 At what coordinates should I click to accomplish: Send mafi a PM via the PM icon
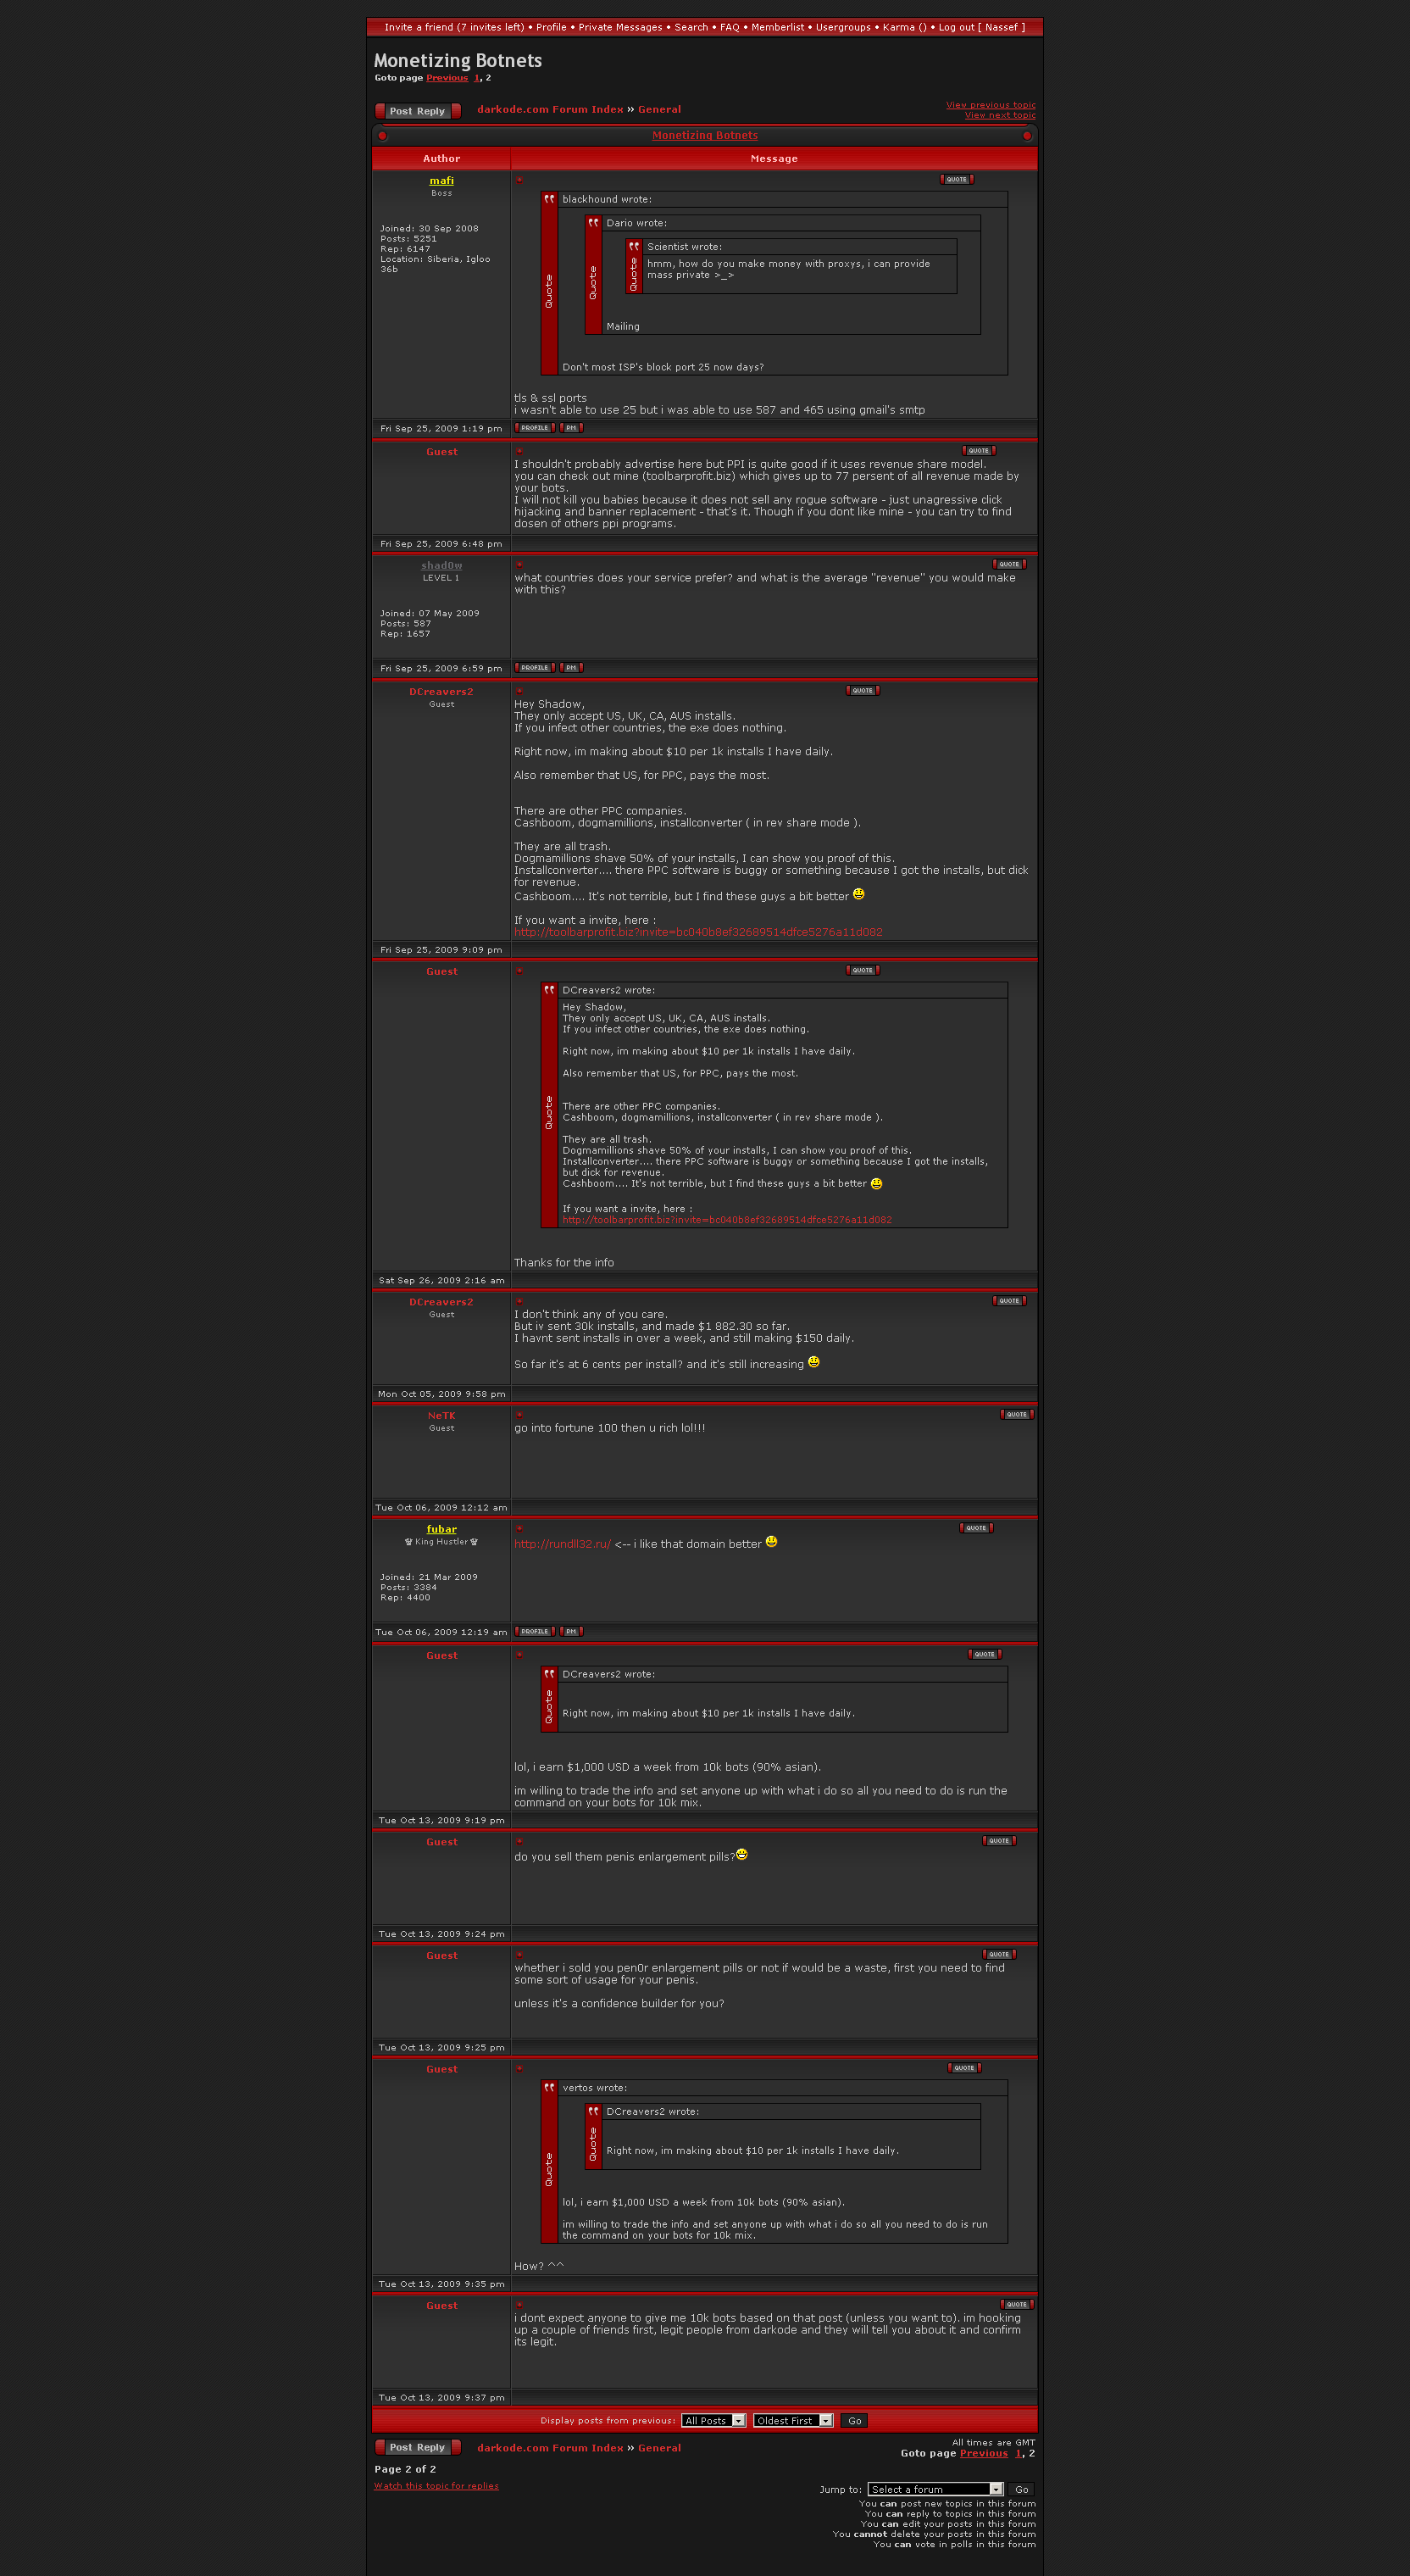tap(571, 428)
